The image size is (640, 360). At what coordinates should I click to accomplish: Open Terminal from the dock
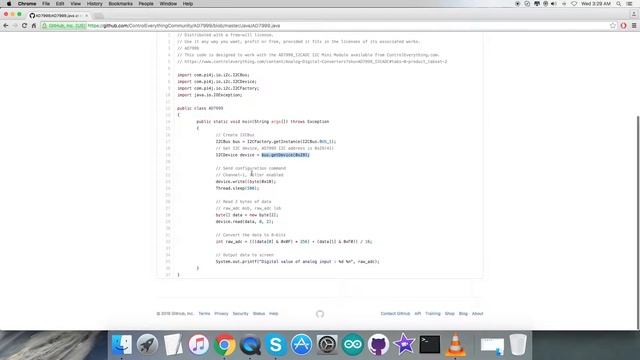pyautogui.click(x=430, y=345)
